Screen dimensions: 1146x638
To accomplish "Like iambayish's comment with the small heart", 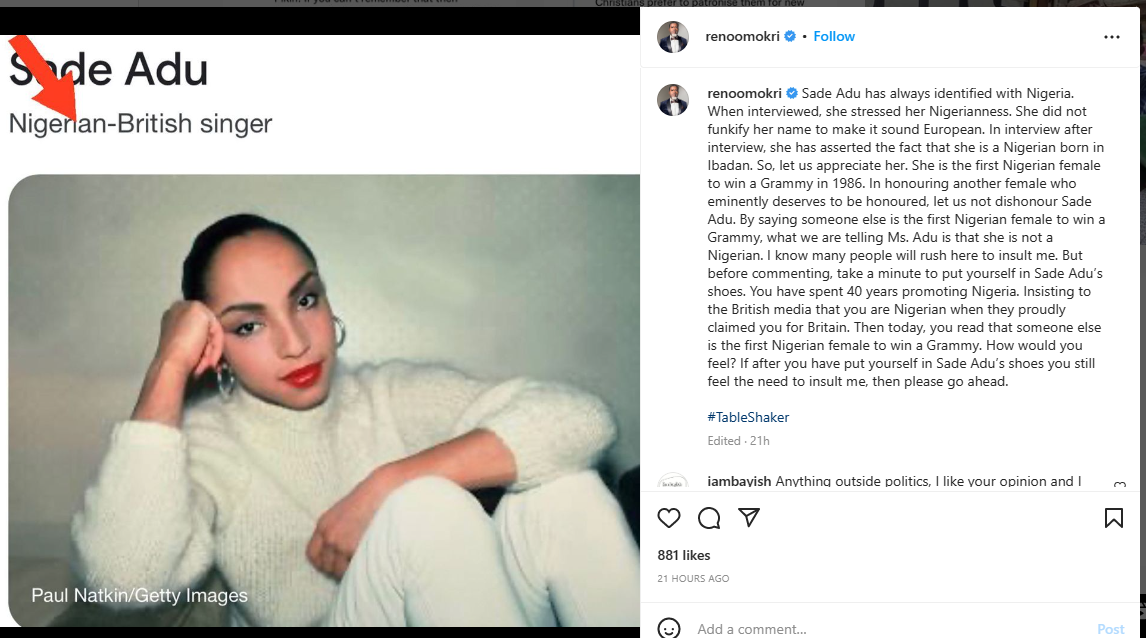I will [x=1119, y=486].
